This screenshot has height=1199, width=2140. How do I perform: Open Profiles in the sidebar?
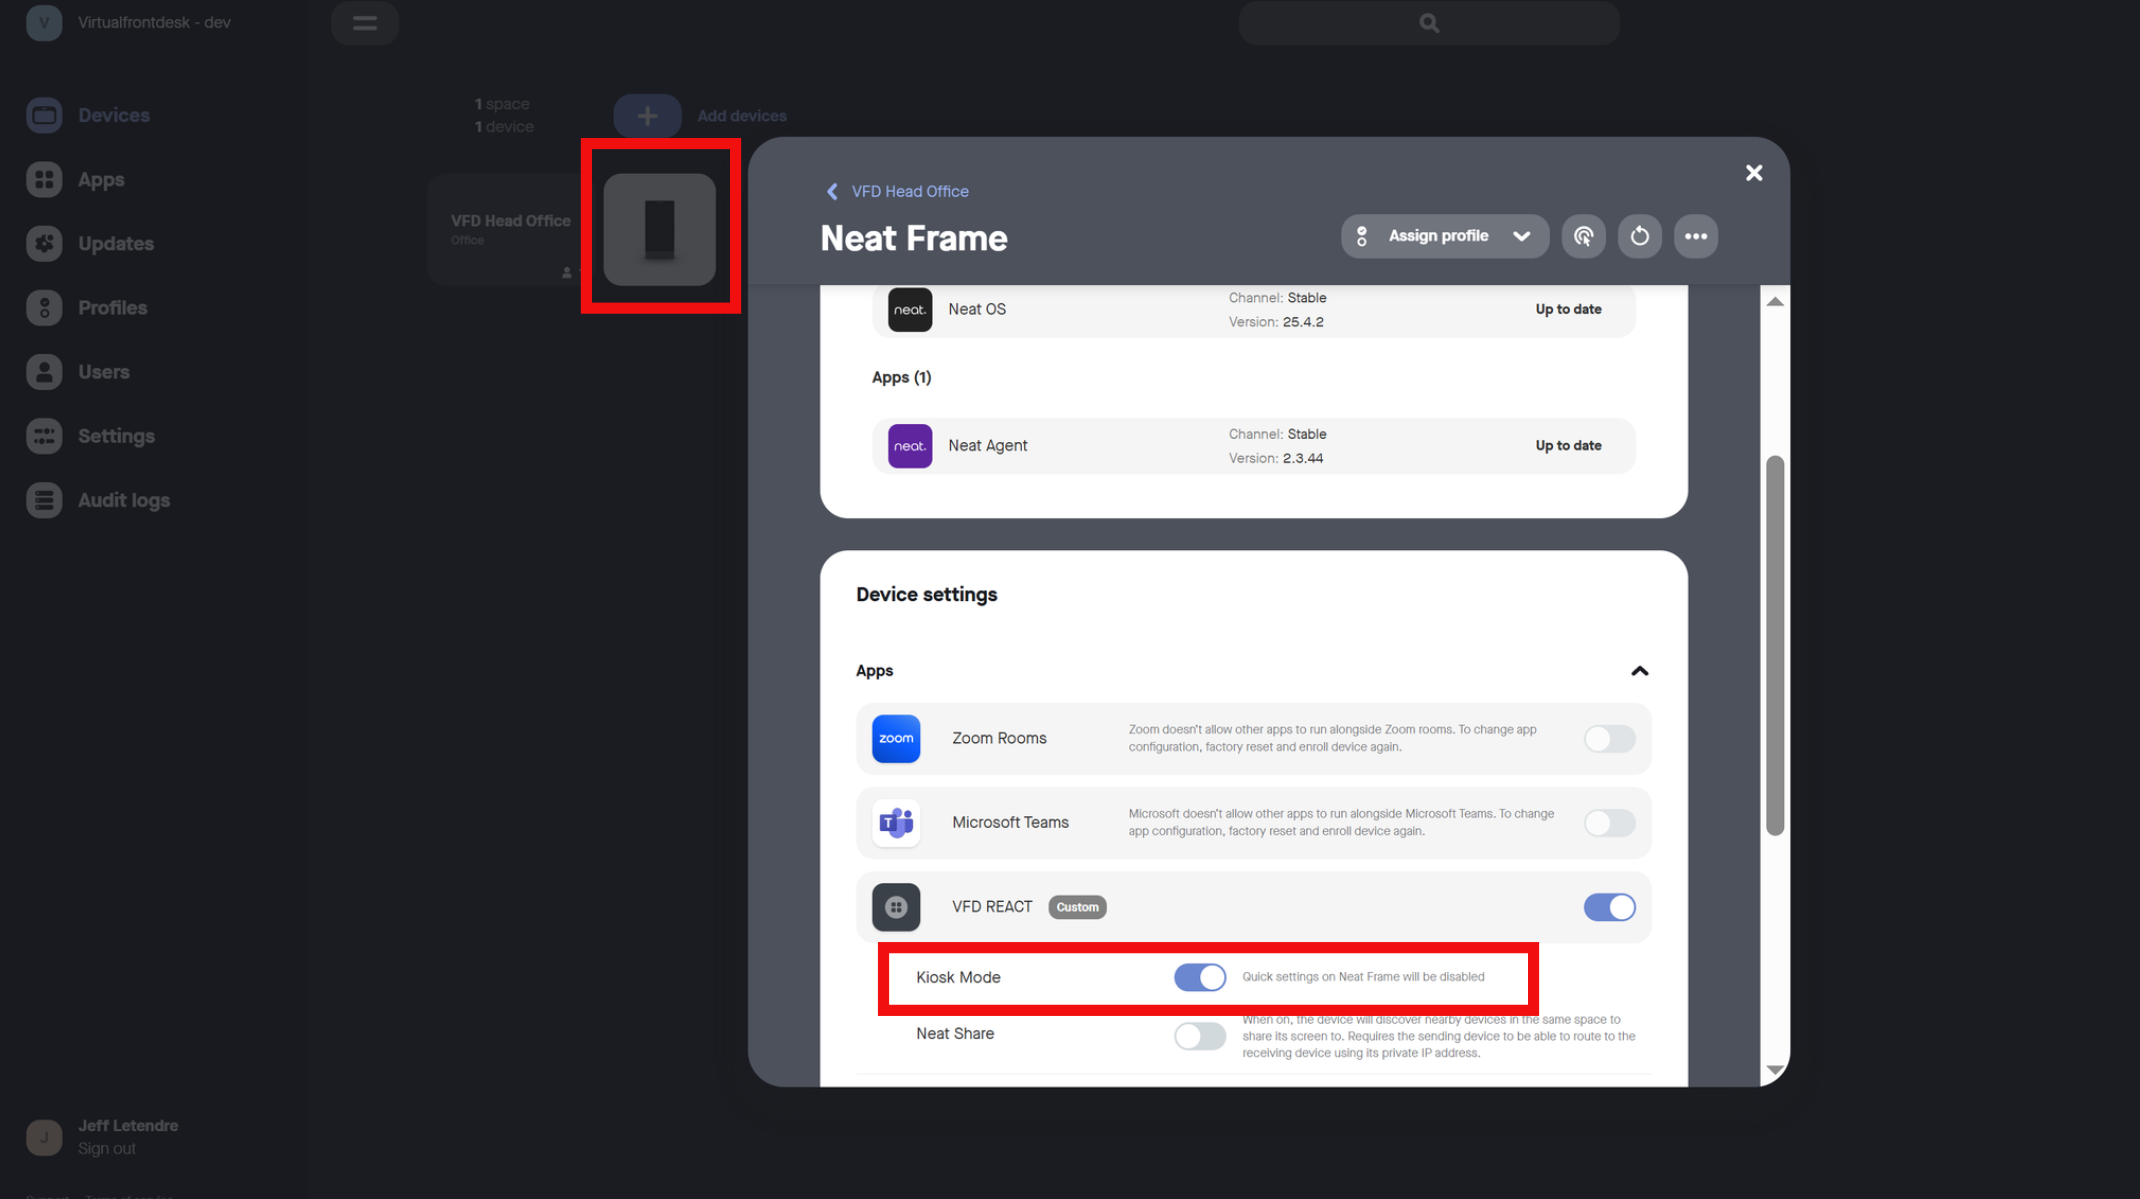[x=112, y=308]
